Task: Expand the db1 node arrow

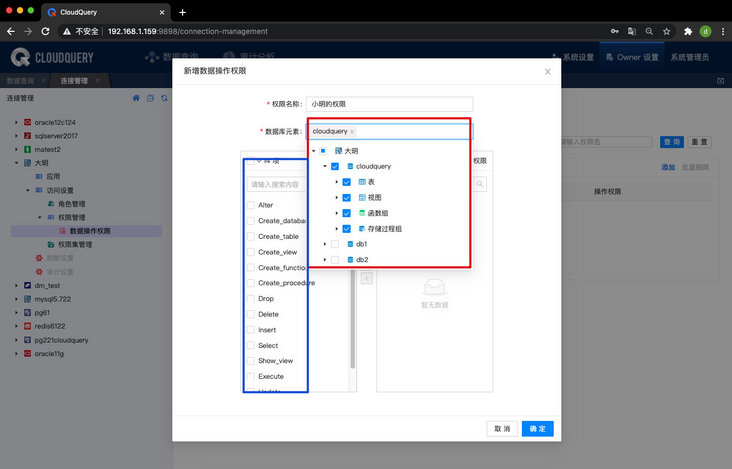Action: (x=325, y=244)
